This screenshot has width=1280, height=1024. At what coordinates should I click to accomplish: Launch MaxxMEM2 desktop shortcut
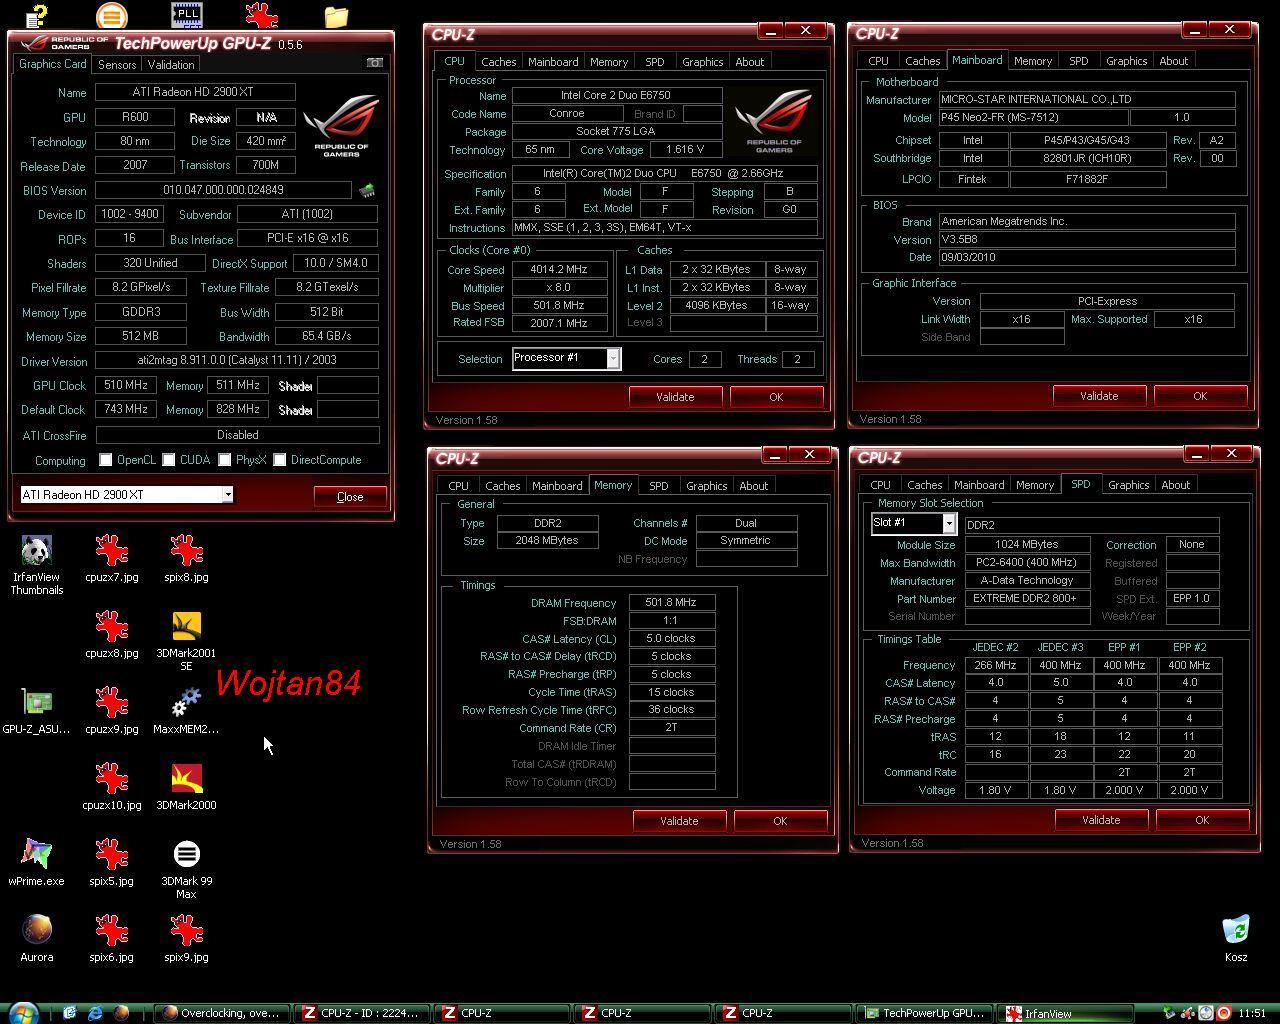click(186, 711)
